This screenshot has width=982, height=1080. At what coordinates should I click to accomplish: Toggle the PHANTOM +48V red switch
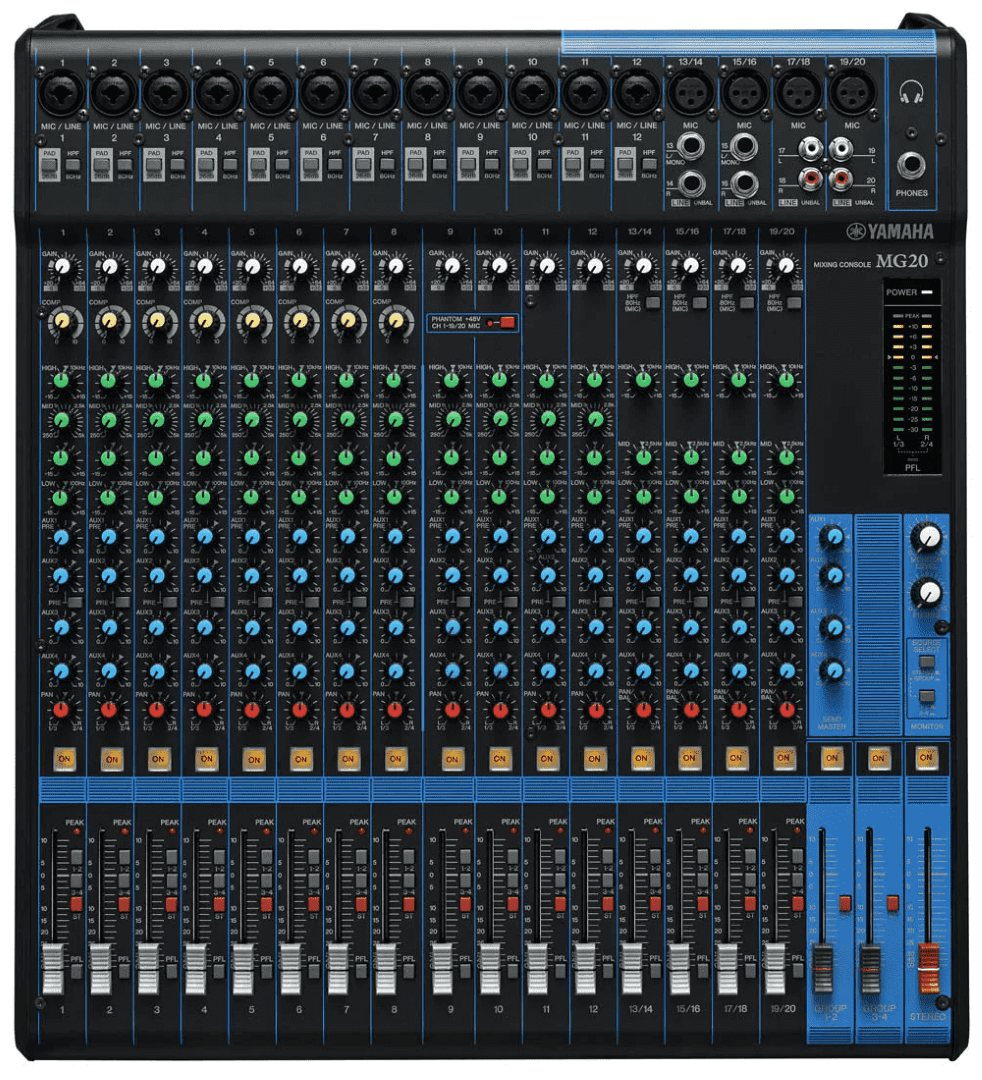point(506,322)
